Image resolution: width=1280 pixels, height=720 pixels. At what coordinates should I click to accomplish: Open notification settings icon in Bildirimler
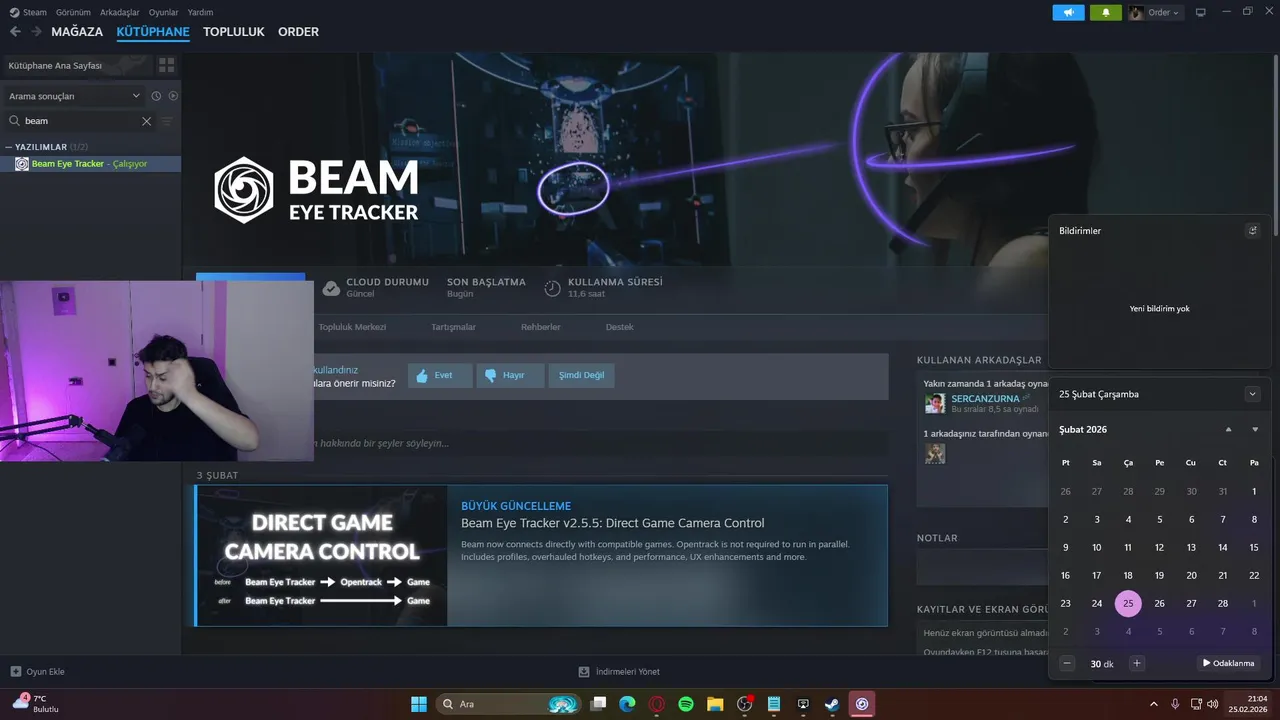click(x=1252, y=230)
